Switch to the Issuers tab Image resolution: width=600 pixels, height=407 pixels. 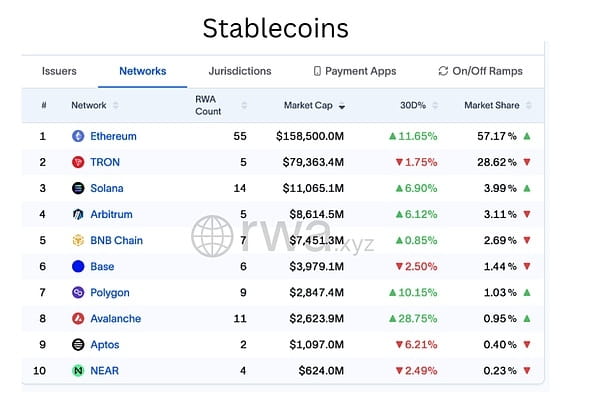coord(59,71)
